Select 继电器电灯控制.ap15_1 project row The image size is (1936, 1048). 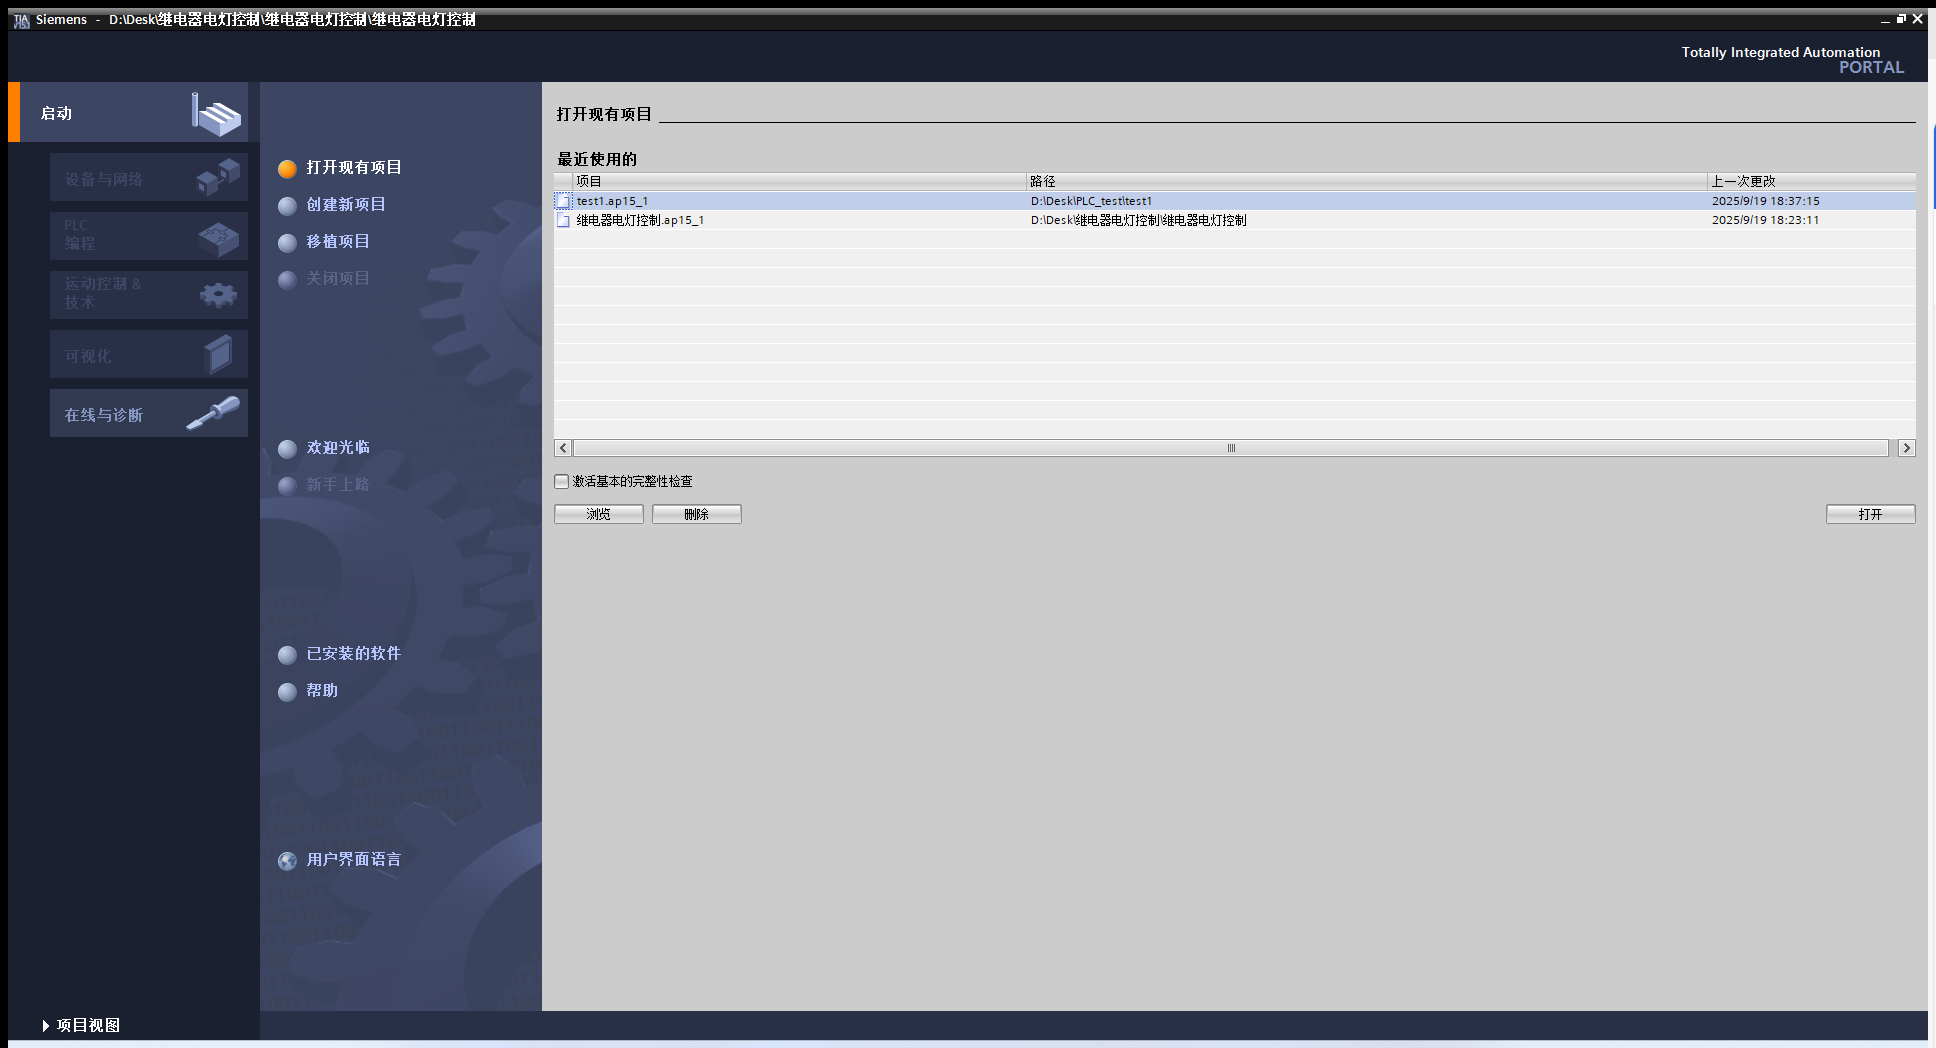(1235, 220)
